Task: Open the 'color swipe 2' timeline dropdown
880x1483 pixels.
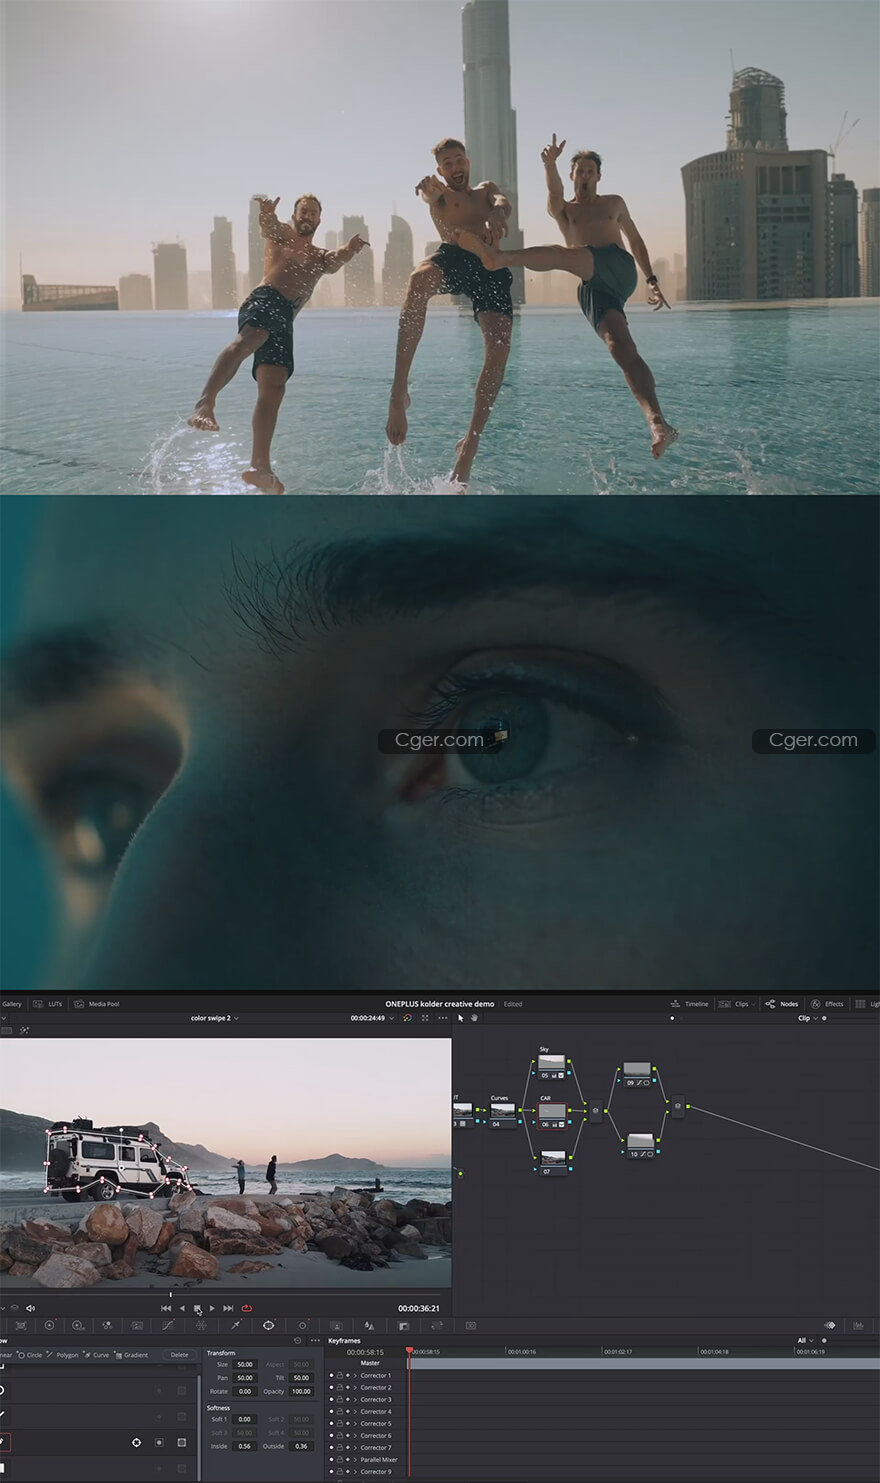Action: point(215,1018)
